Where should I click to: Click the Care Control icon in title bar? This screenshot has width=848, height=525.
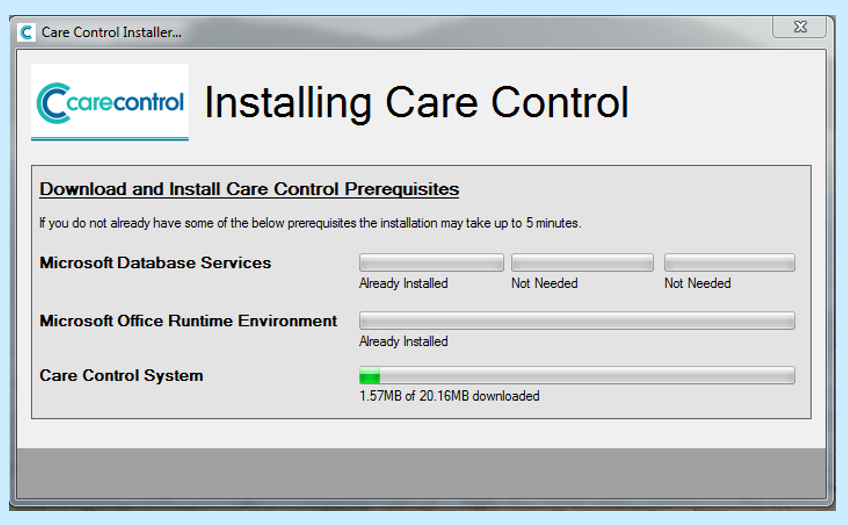point(27,32)
